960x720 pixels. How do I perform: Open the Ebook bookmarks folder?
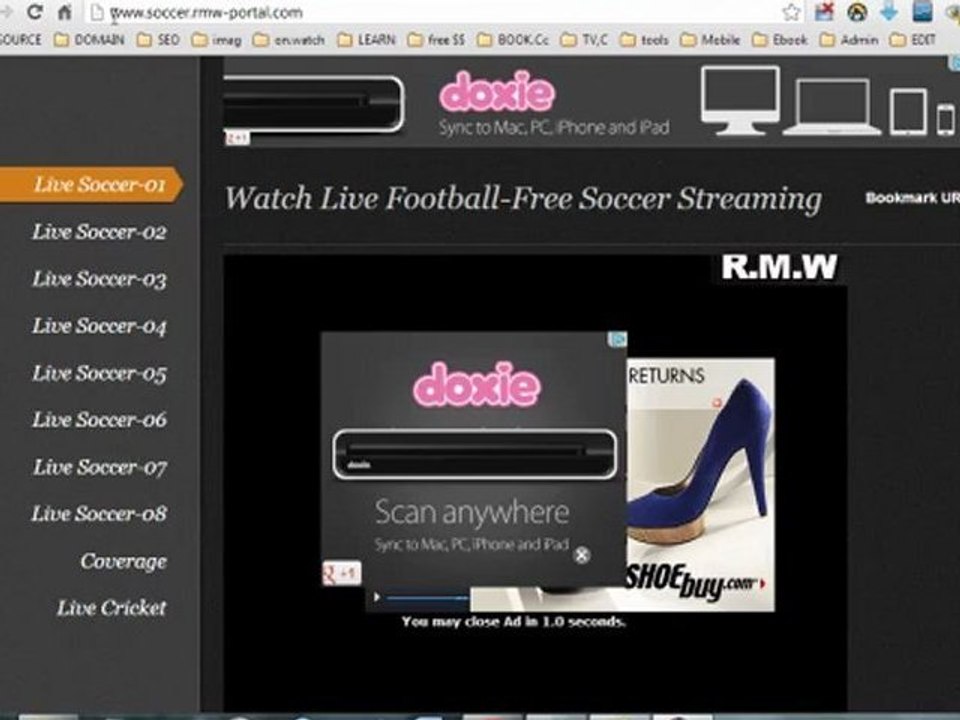[x=779, y=40]
